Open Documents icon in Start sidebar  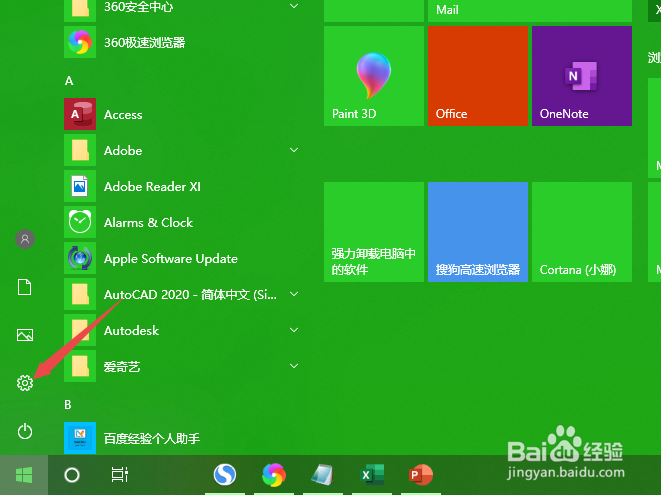point(24,287)
